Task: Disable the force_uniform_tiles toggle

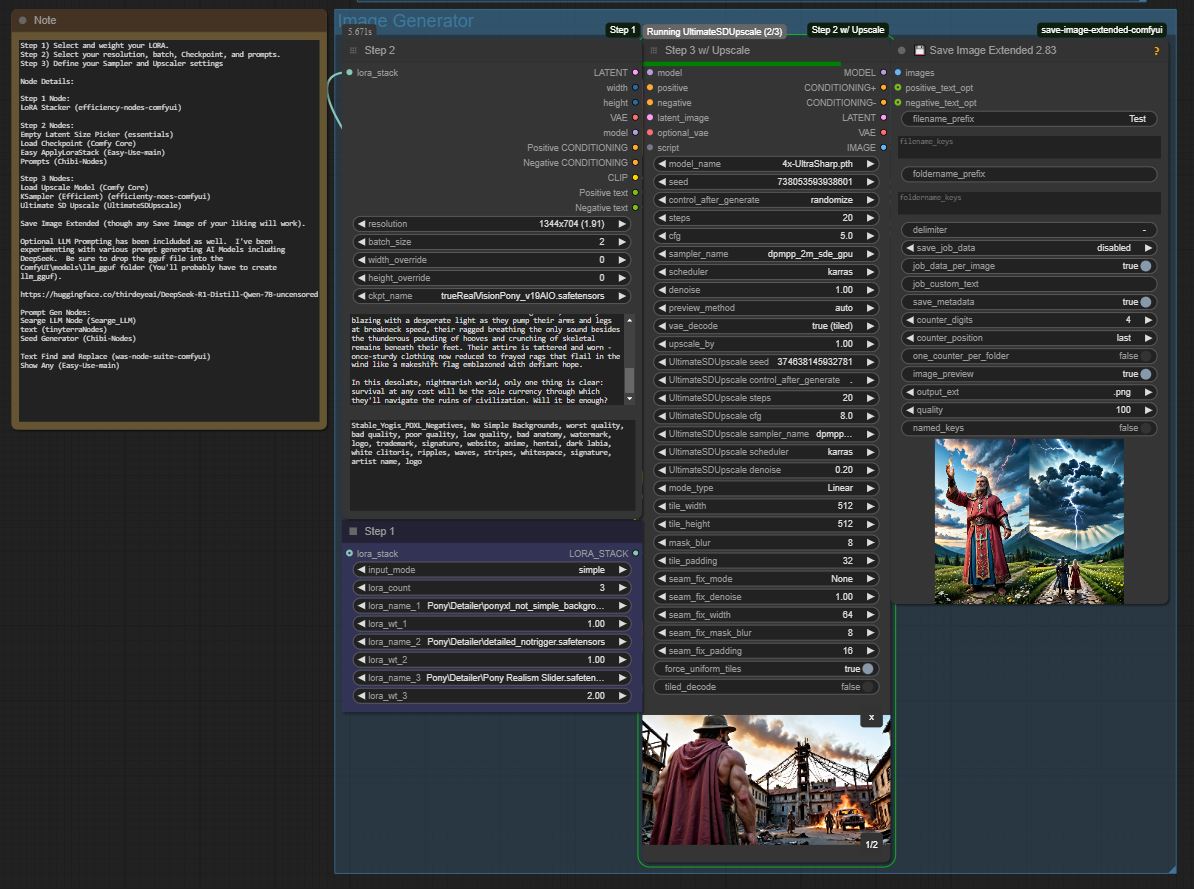Action: click(867, 669)
